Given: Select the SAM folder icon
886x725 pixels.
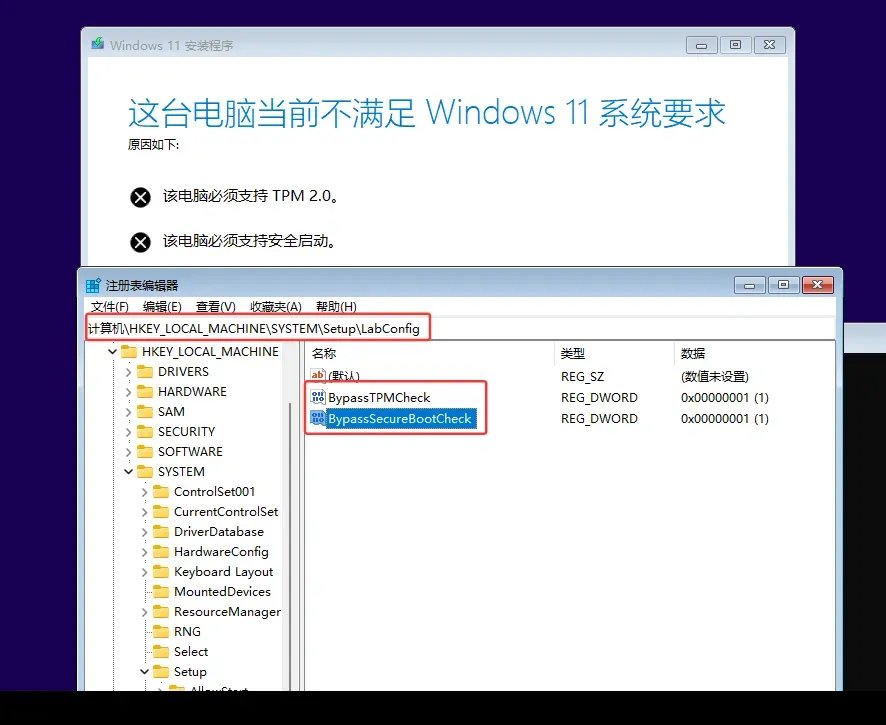Looking at the screenshot, I should tap(145, 411).
